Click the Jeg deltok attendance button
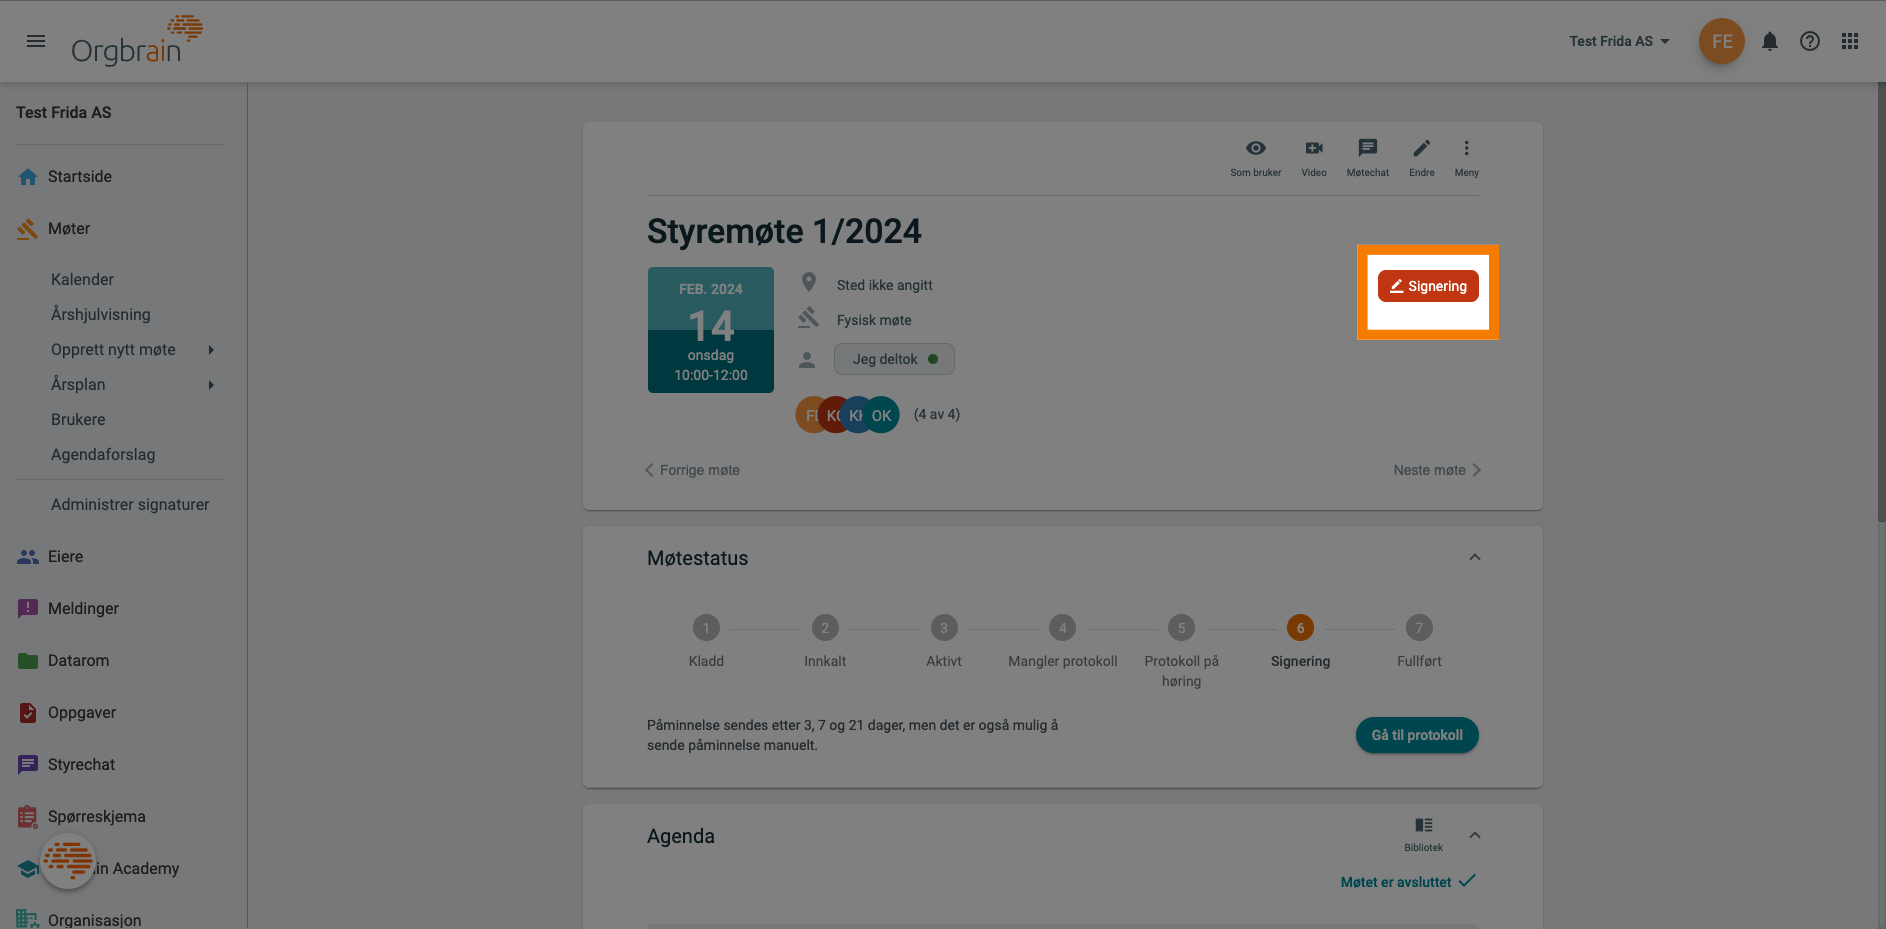The height and width of the screenshot is (929, 1886). click(894, 359)
